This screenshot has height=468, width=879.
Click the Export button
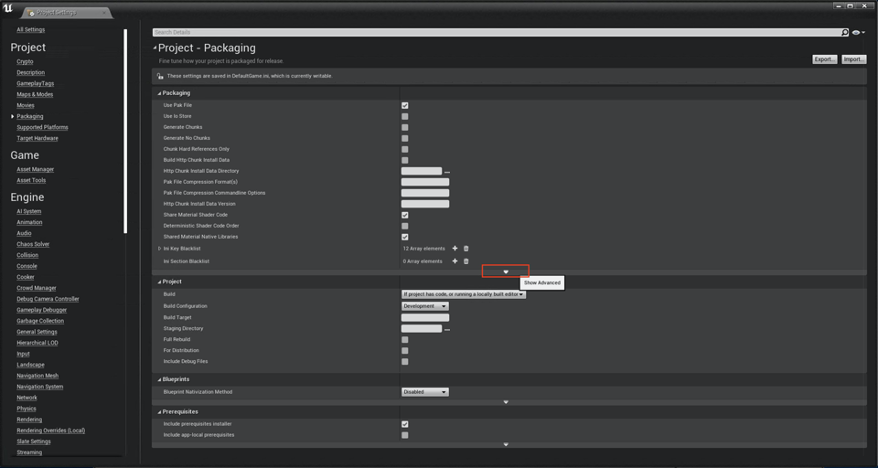[x=825, y=59]
